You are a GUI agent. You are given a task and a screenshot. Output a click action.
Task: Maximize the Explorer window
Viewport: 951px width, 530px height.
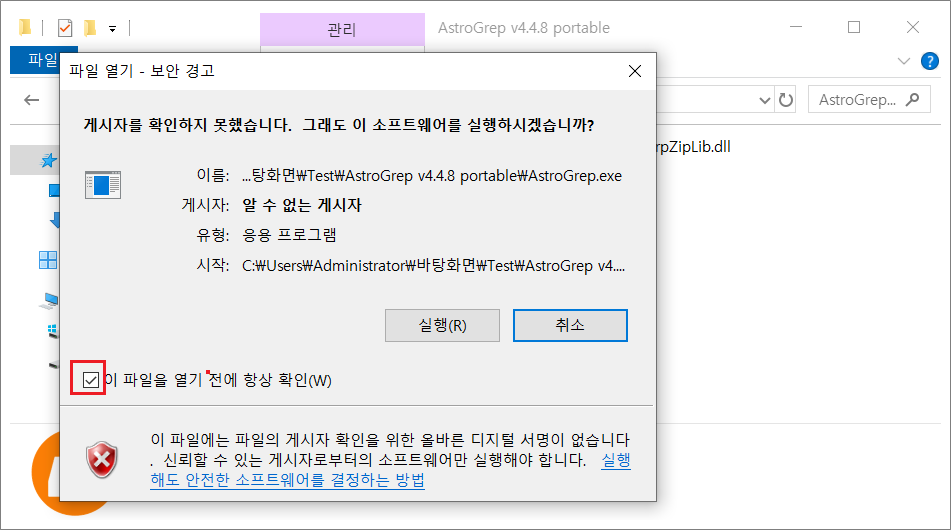tap(854, 27)
